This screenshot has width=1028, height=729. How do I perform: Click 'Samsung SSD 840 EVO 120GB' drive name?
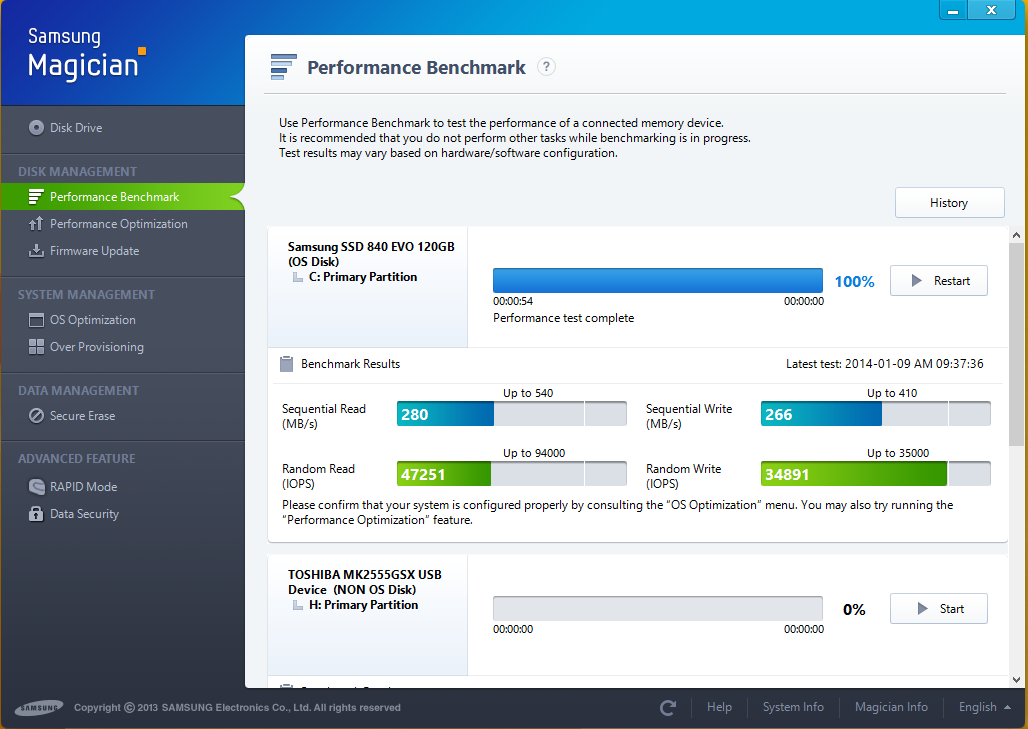click(x=371, y=246)
